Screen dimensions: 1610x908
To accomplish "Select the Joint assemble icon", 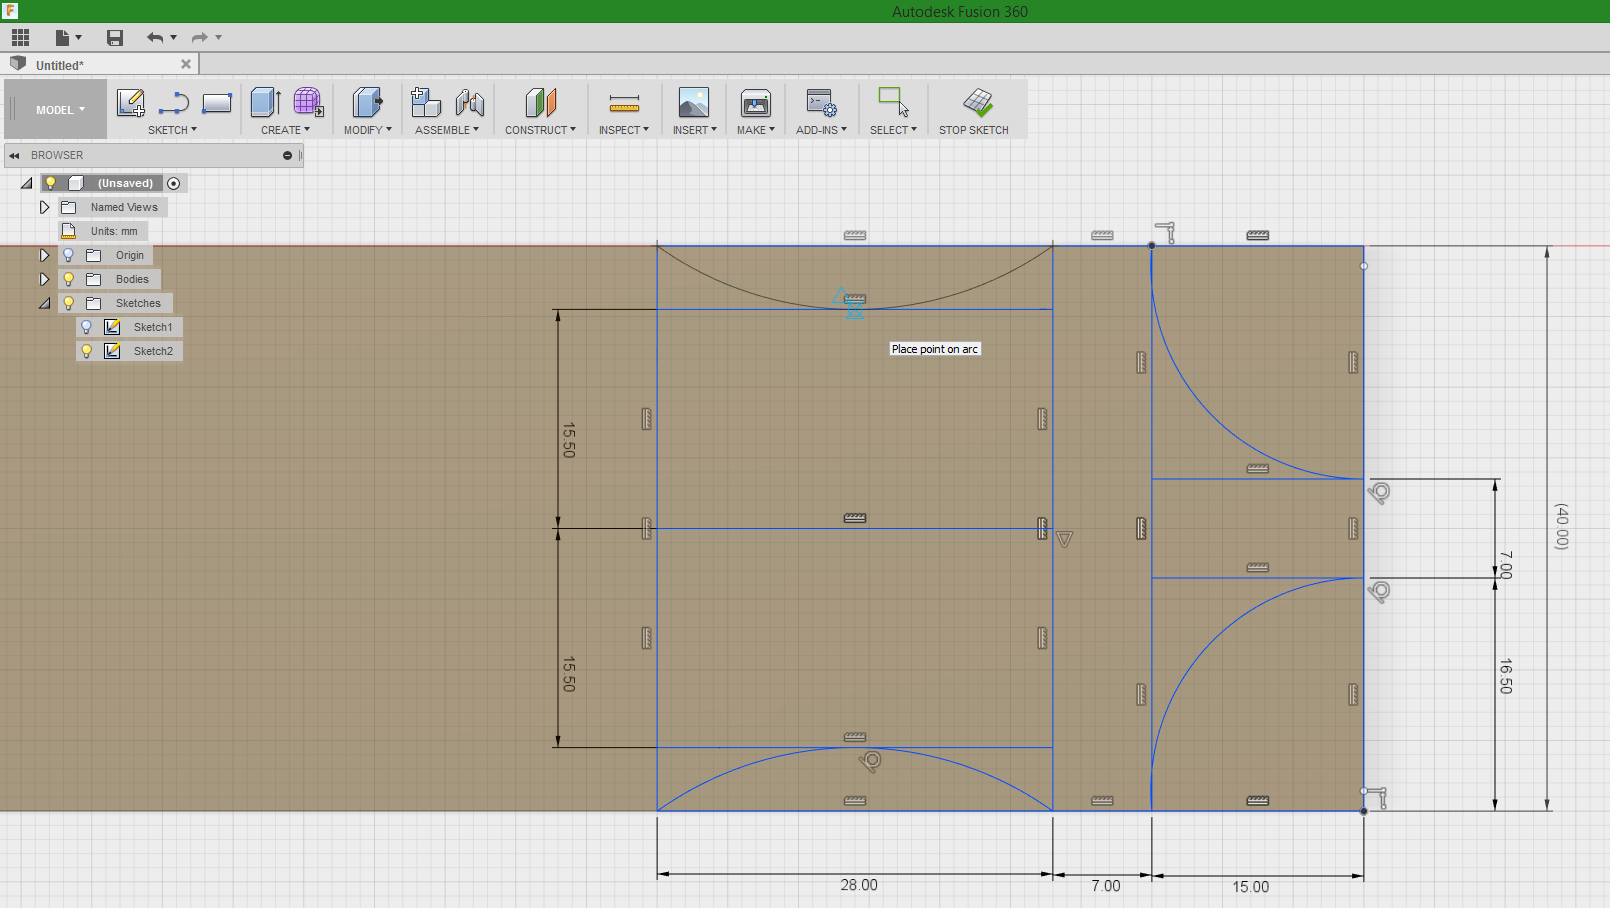I will (x=470, y=103).
